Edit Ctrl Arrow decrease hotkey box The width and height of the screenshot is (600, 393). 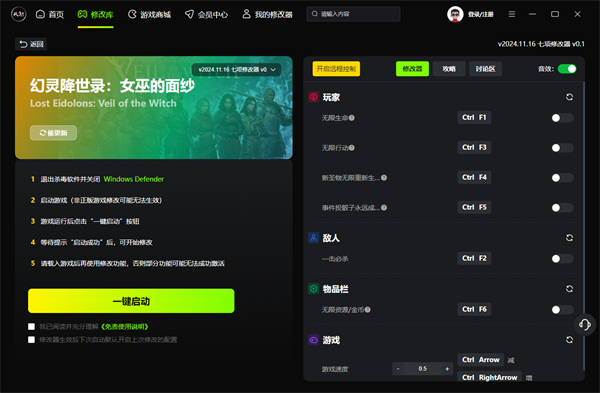pyautogui.click(x=481, y=360)
